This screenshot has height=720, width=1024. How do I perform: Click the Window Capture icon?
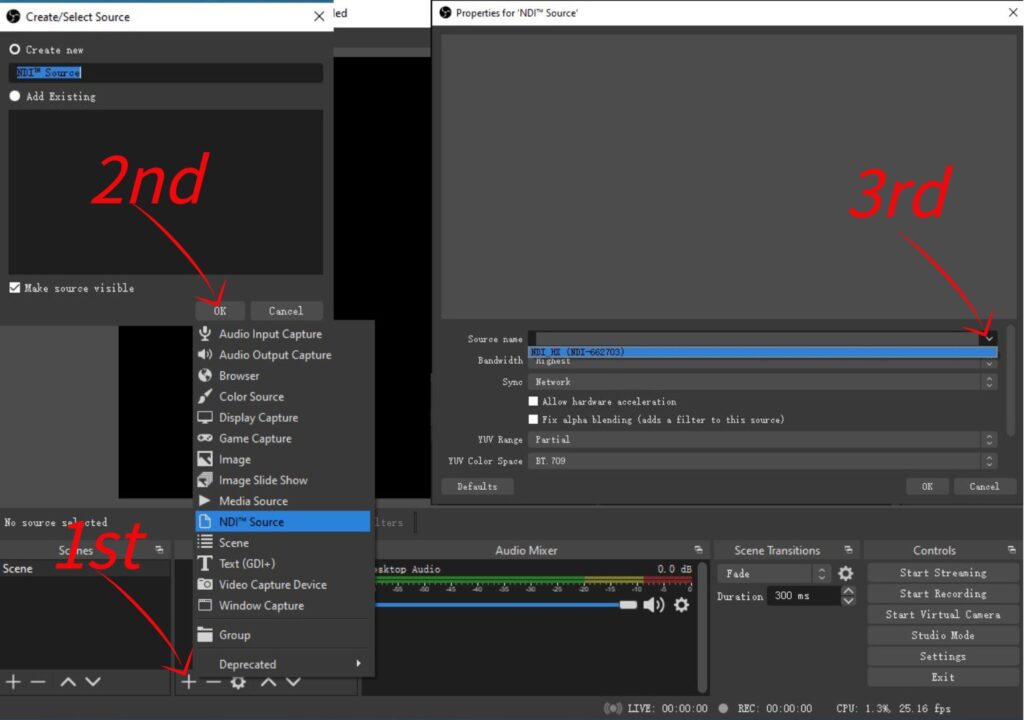pos(205,605)
